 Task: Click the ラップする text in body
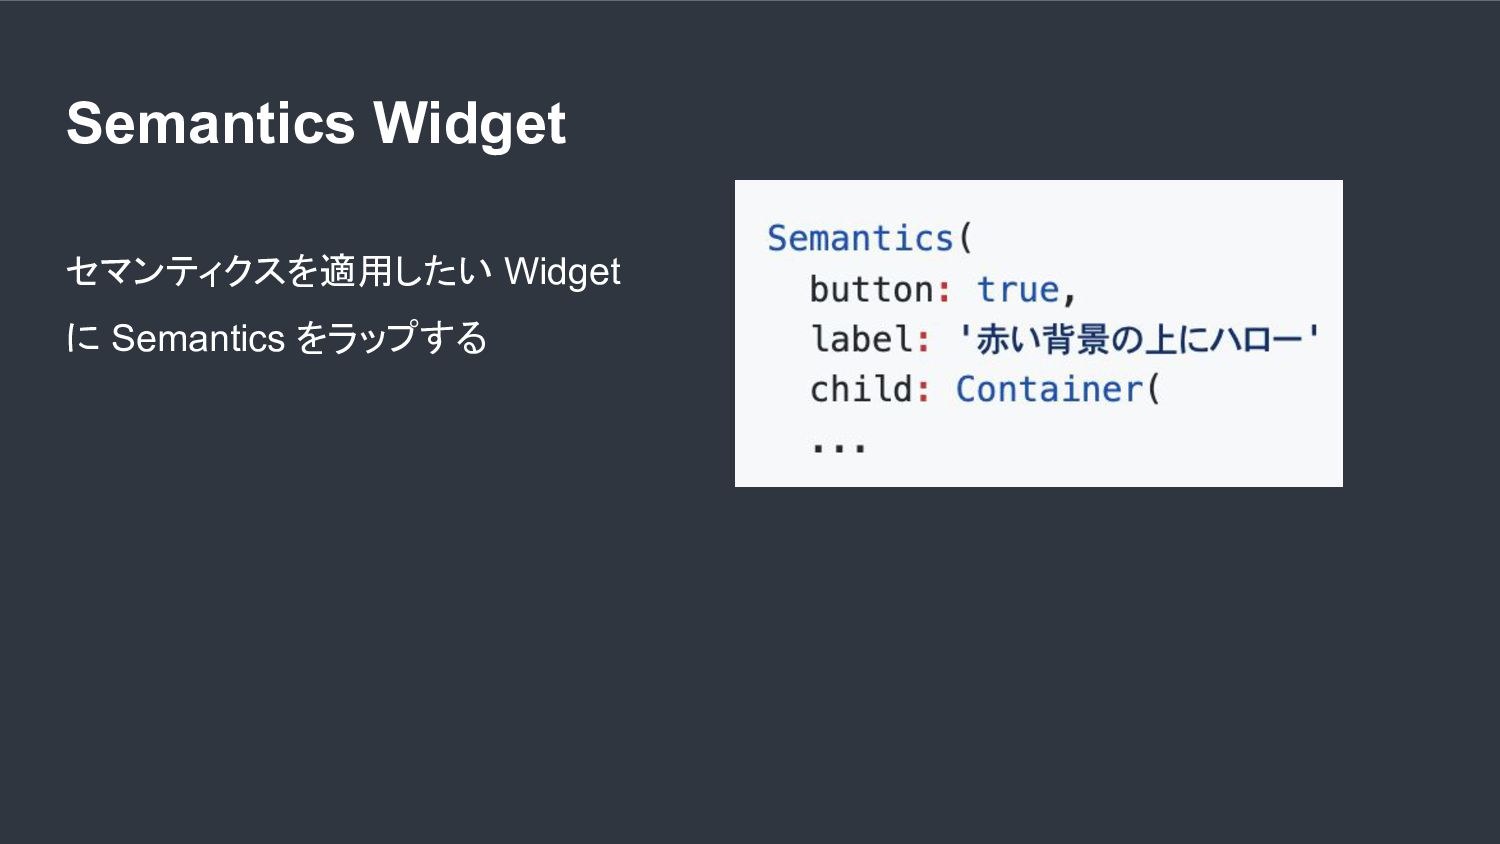point(406,338)
